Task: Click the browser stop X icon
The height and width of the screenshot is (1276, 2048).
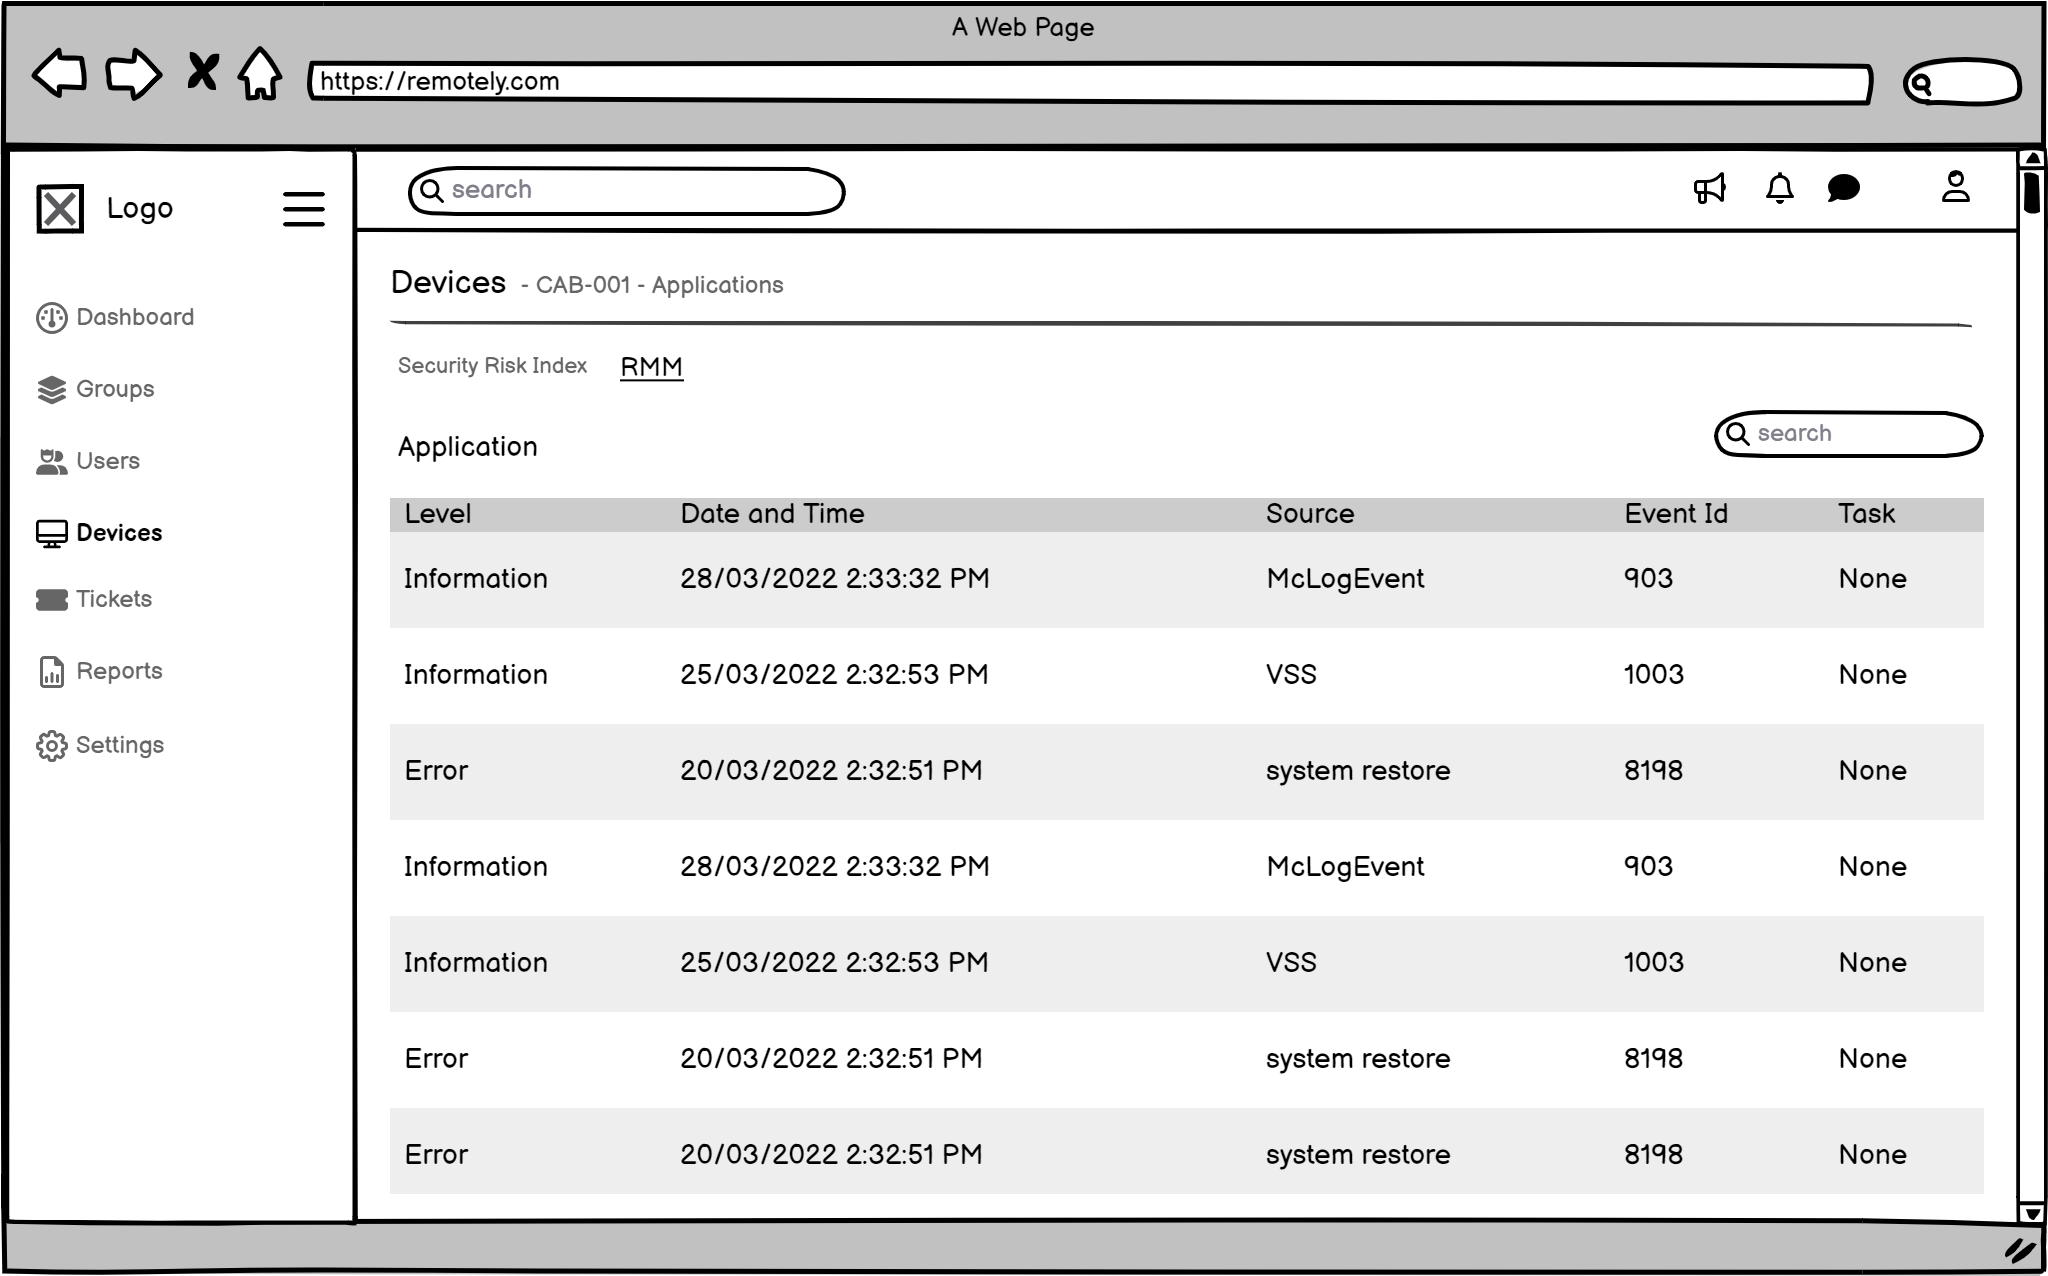Action: pyautogui.click(x=202, y=72)
